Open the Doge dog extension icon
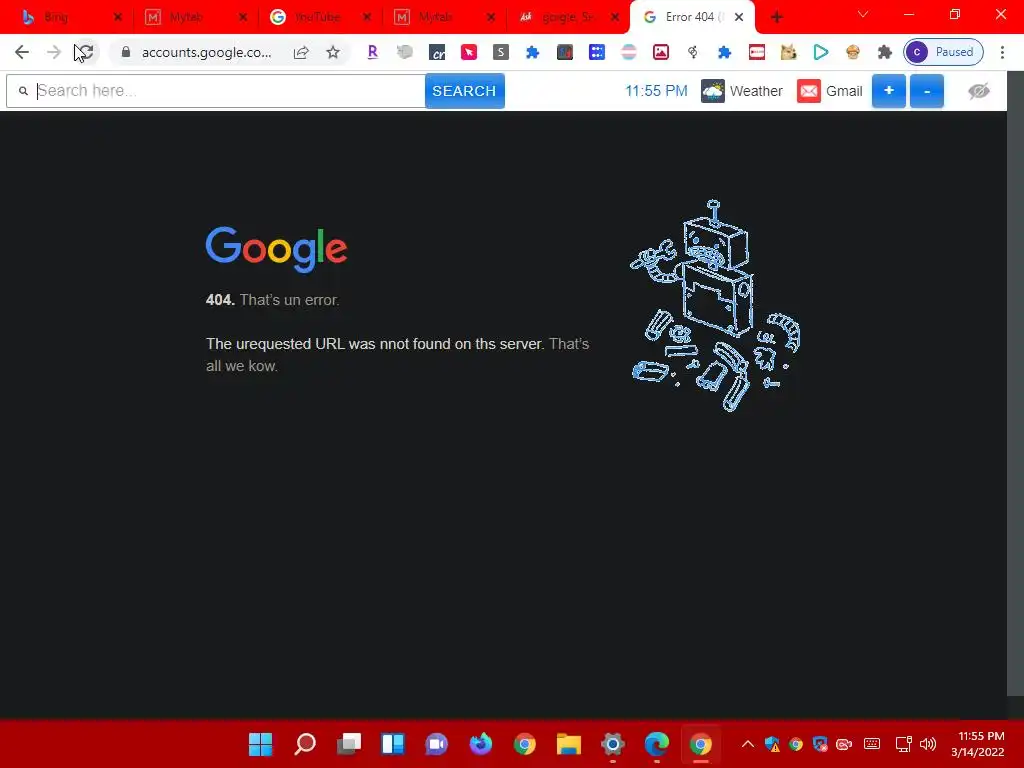 (789, 52)
